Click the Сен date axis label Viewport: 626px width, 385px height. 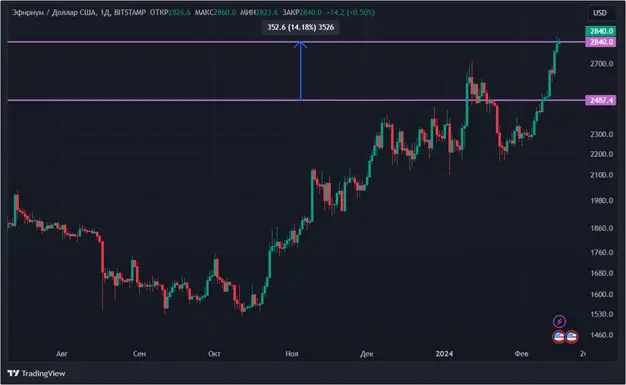pyautogui.click(x=139, y=353)
